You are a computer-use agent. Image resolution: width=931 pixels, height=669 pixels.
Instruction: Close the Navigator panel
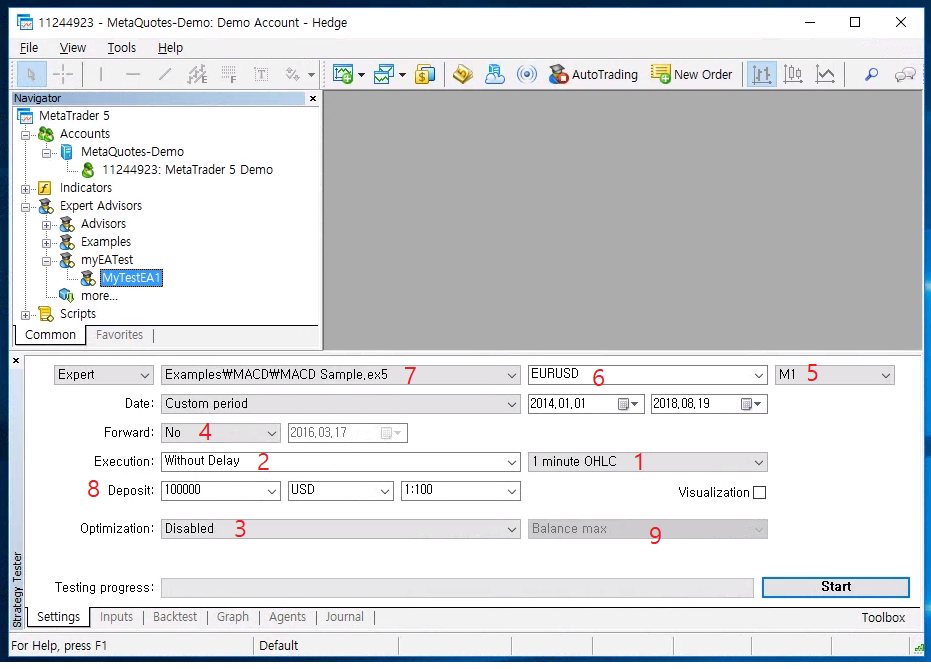click(x=313, y=99)
